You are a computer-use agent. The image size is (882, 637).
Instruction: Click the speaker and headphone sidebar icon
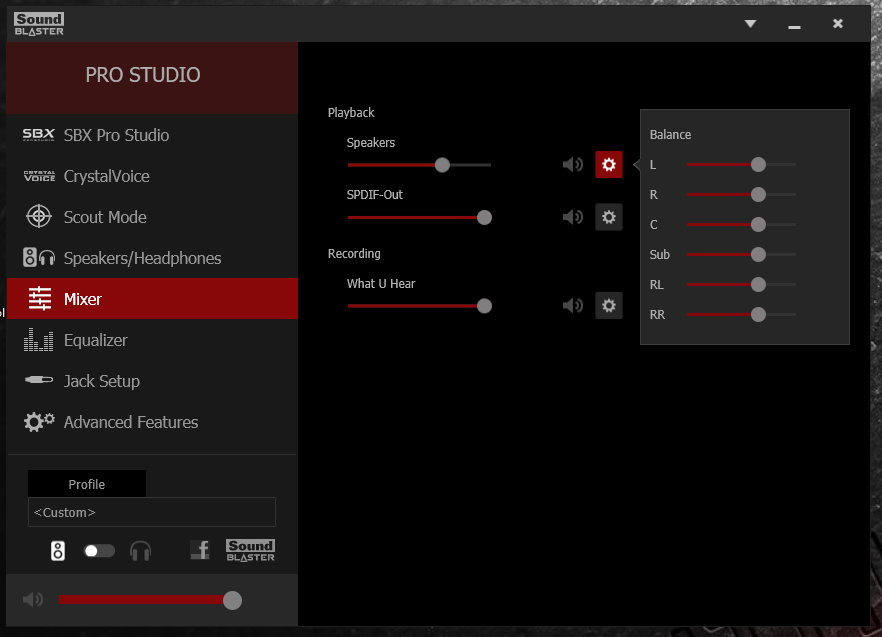click(x=39, y=258)
